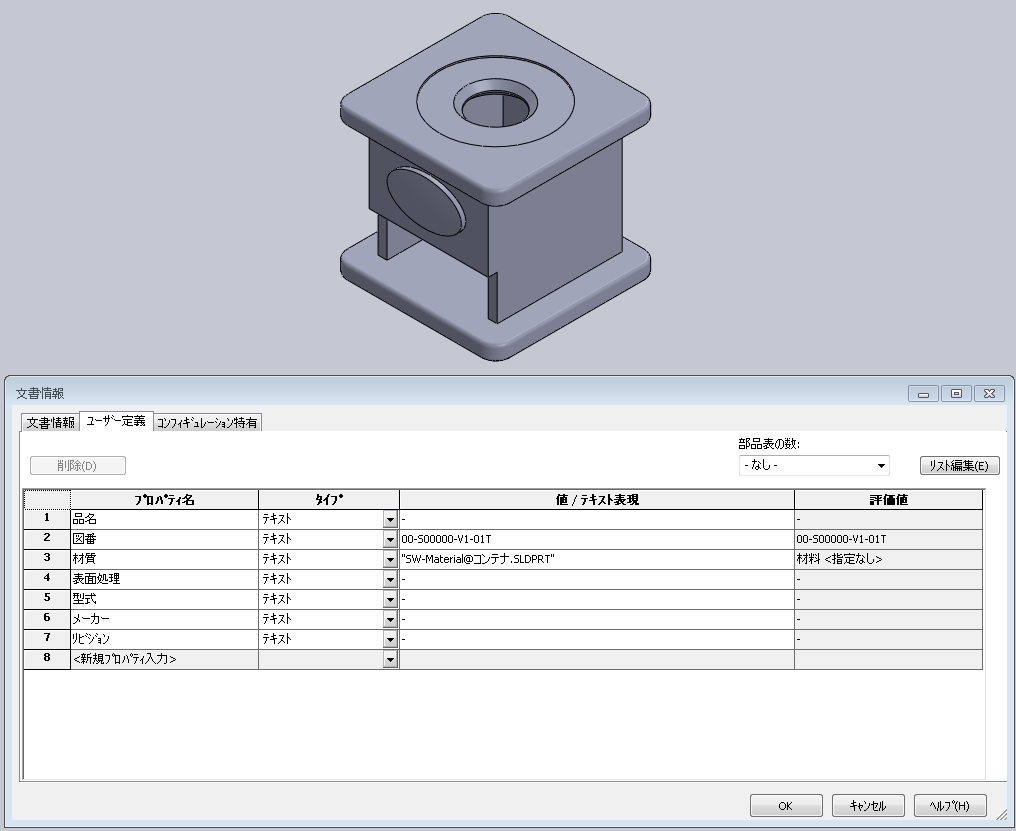Image resolution: width=1016 pixels, height=831 pixels.
Task: Click the 表面処理 property name cell
Action: click(164, 579)
